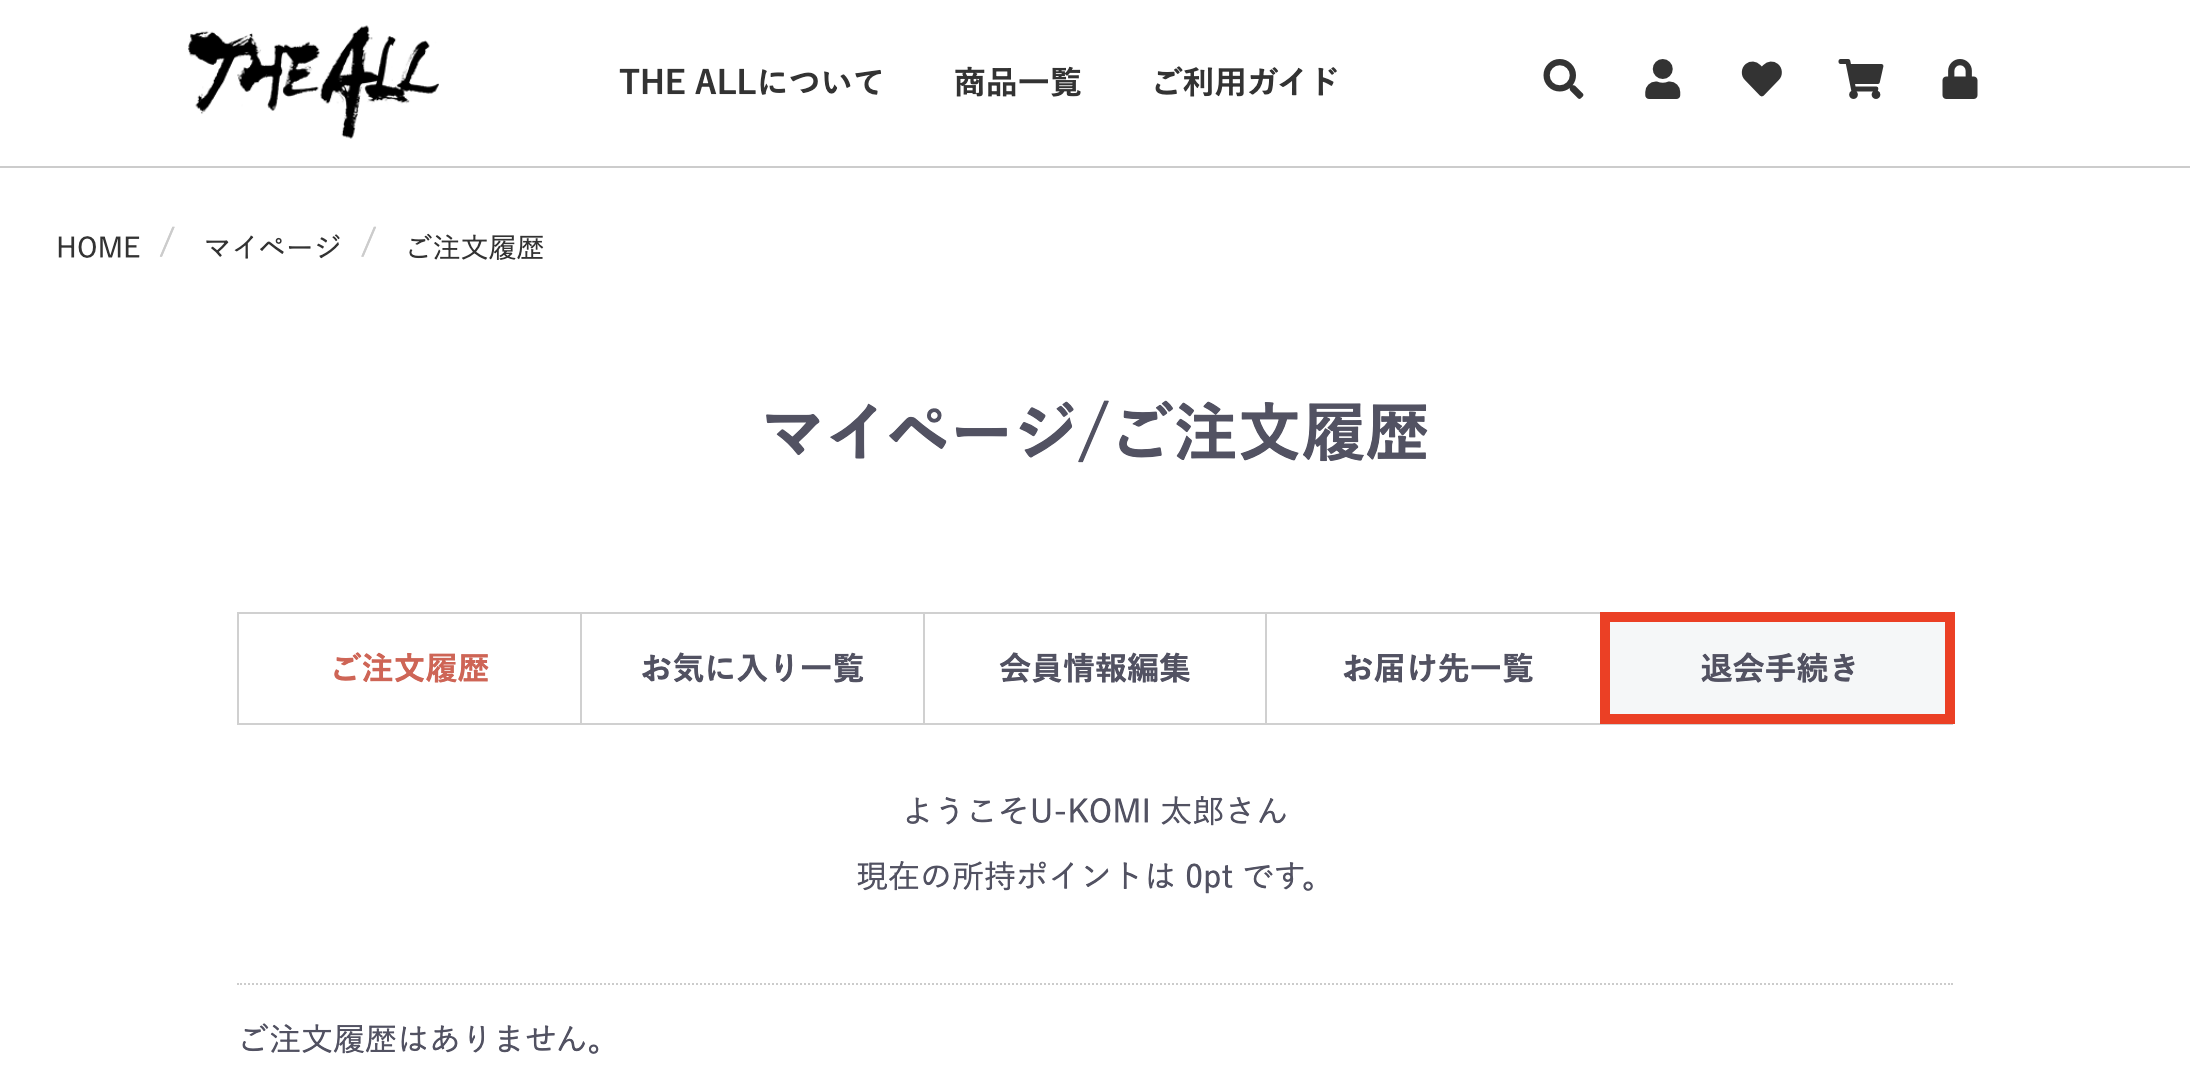Click the padlock icon in header

[x=1959, y=79]
